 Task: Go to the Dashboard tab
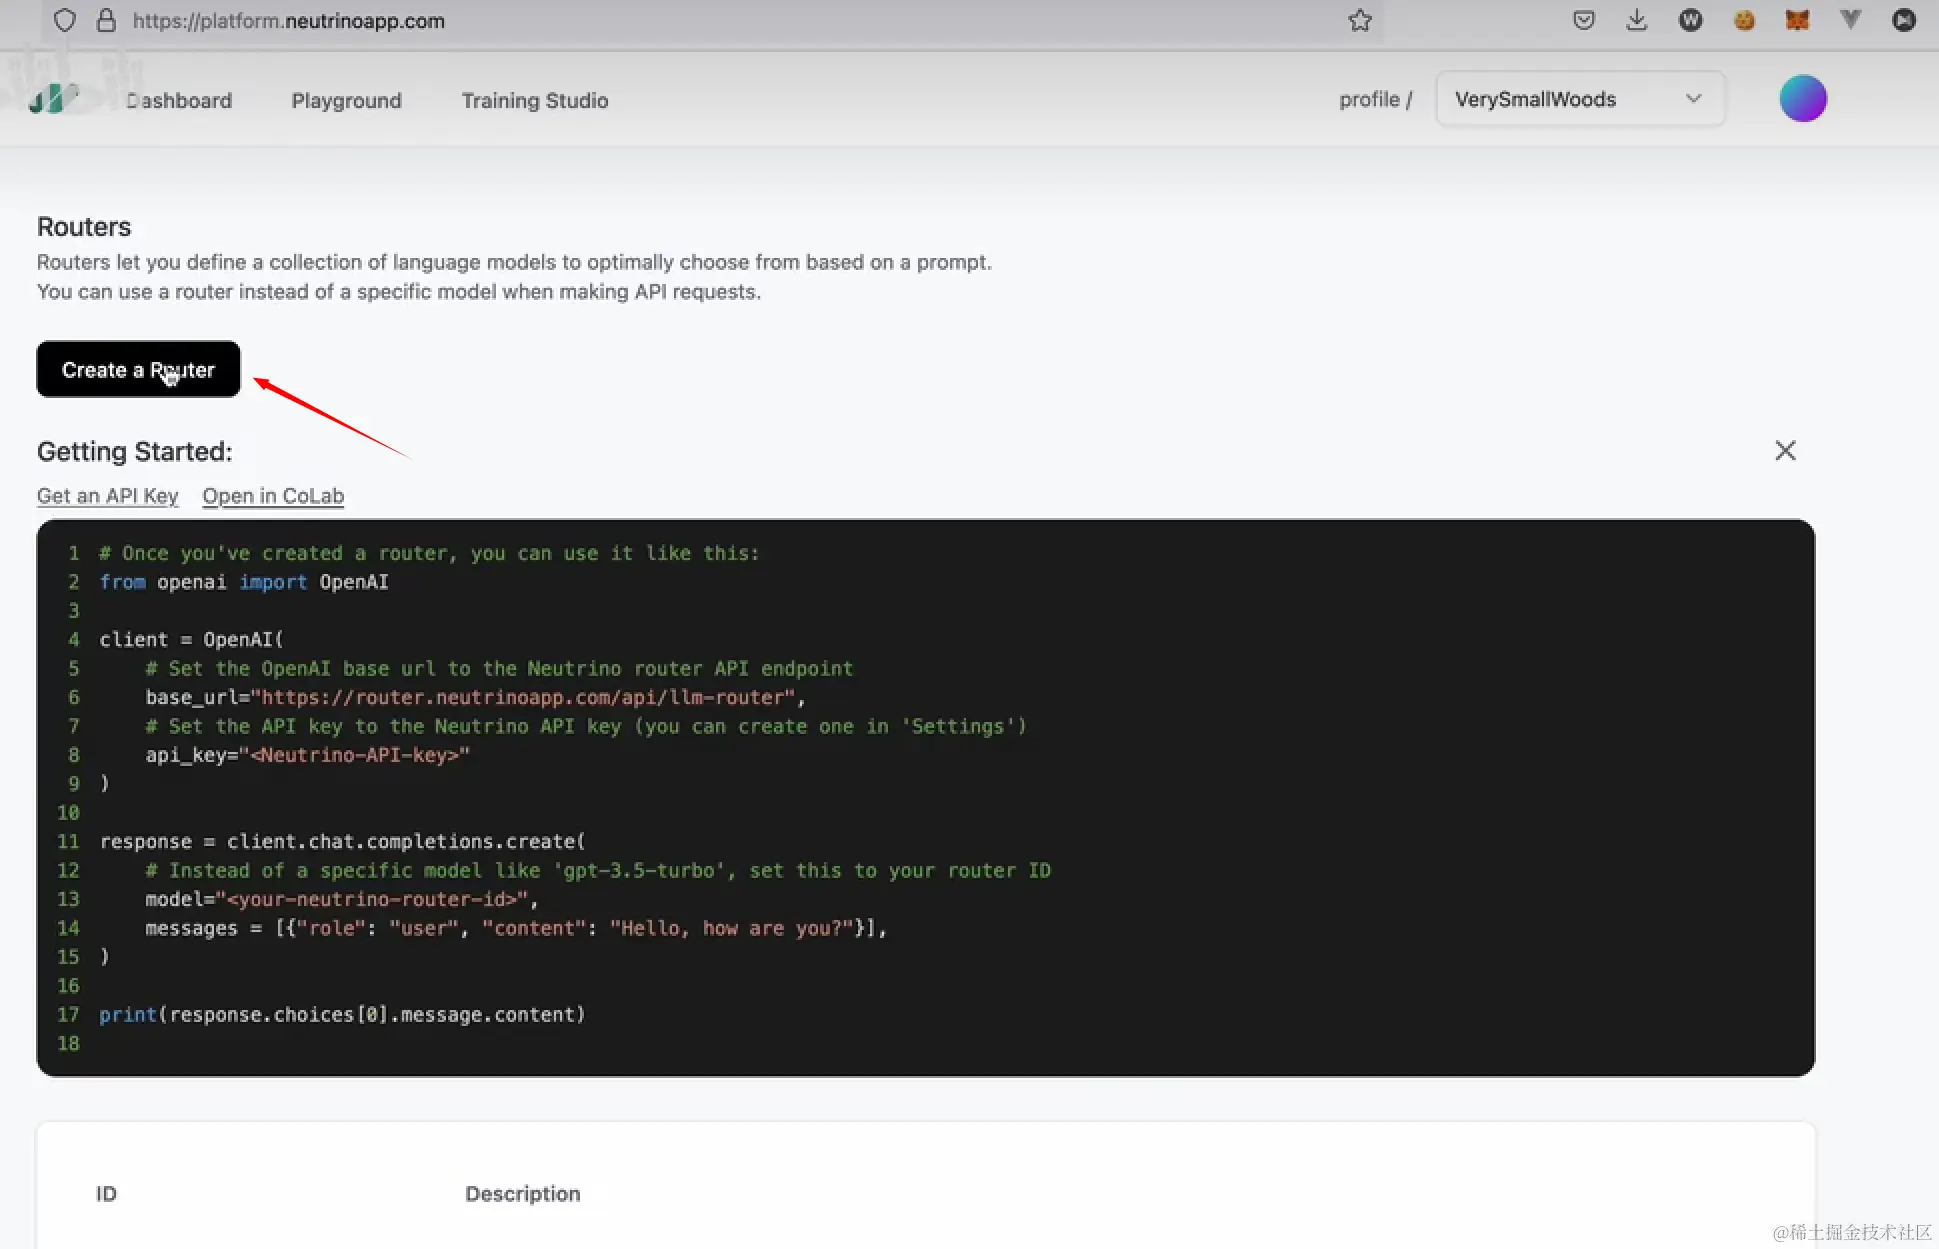[x=179, y=100]
